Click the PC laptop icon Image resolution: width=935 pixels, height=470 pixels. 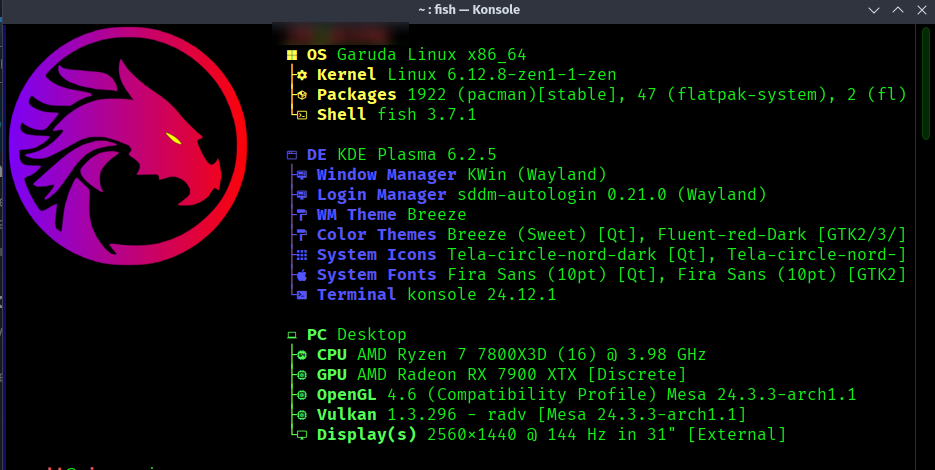pos(292,335)
